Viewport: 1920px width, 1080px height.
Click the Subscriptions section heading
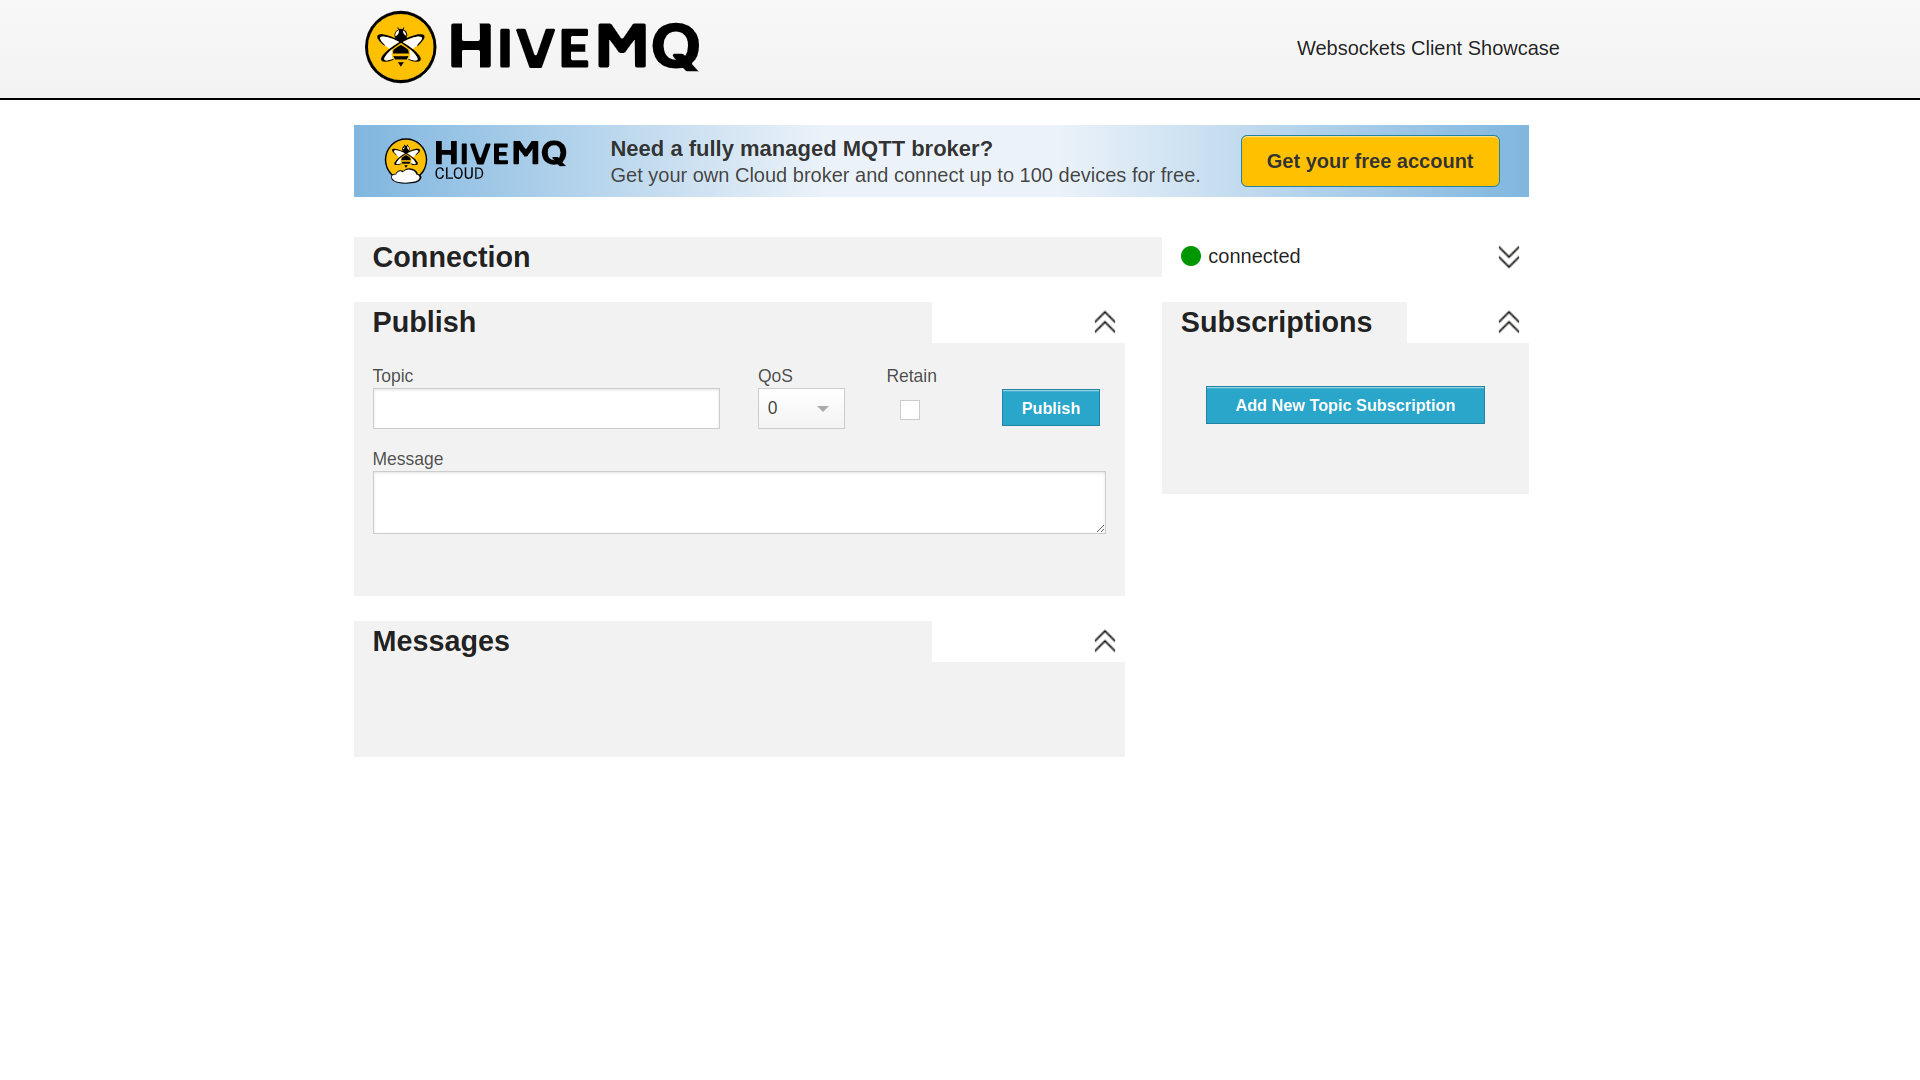[x=1275, y=322]
